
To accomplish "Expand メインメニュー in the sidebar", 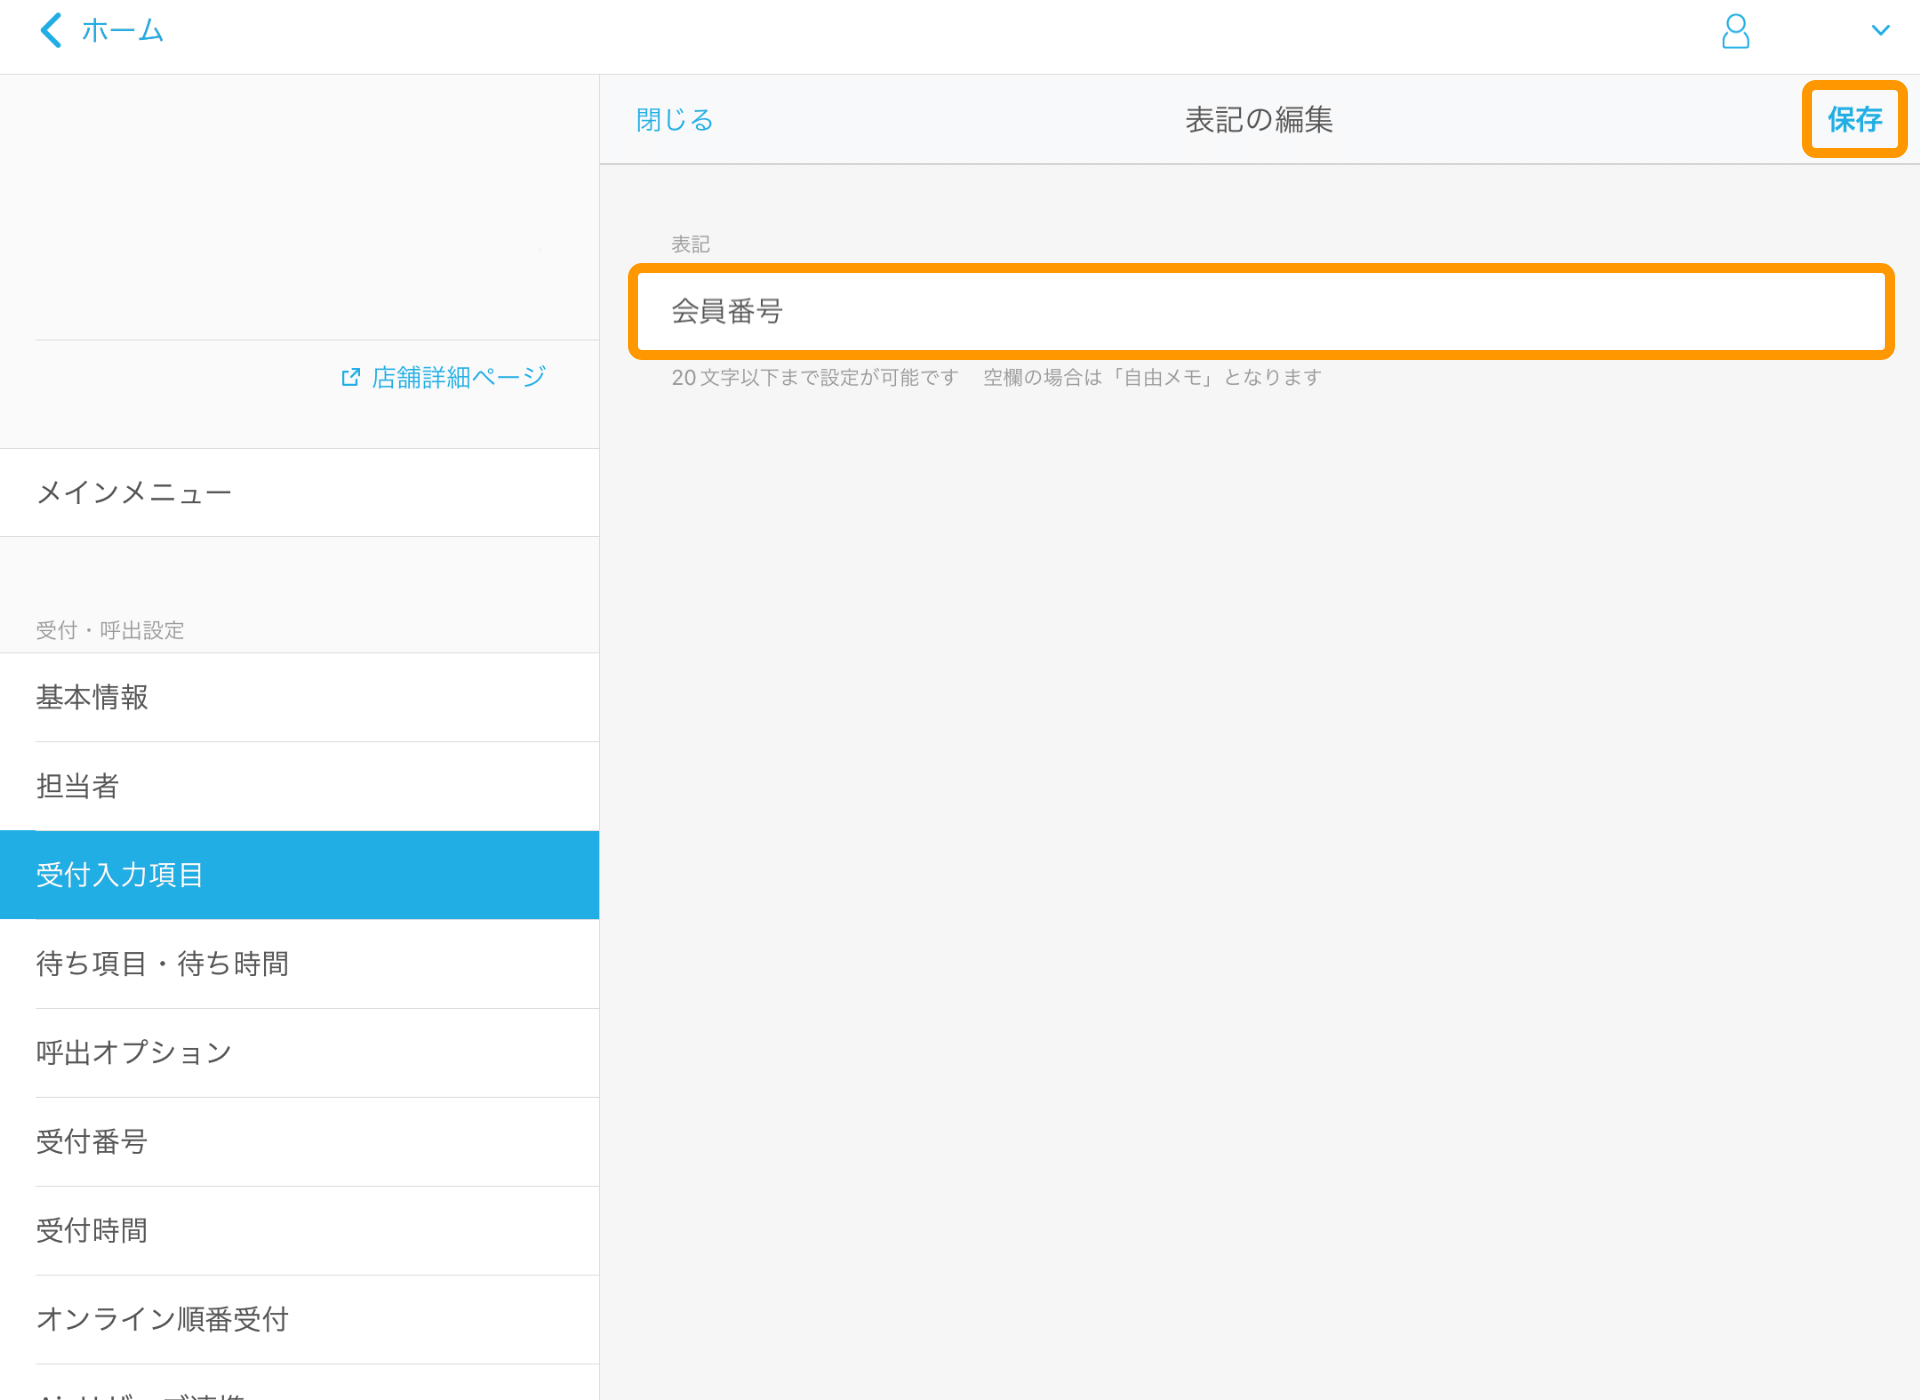I will click(133, 492).
